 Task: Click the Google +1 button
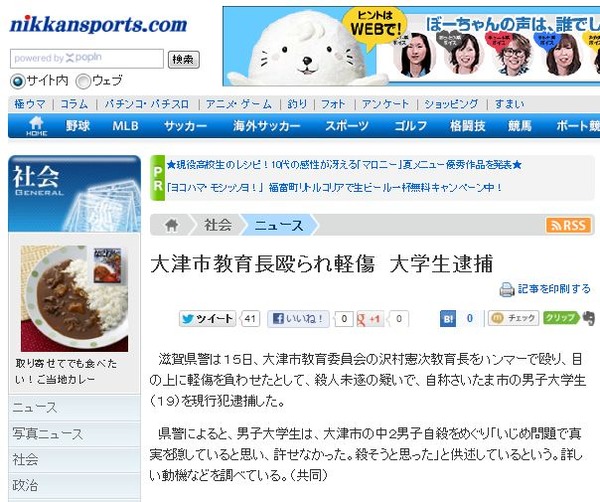369,319
